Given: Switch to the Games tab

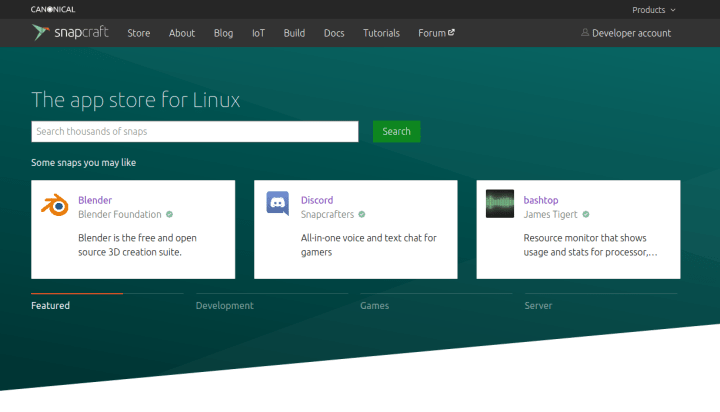Looking at the screenshot, I should [x=374, y=305].
